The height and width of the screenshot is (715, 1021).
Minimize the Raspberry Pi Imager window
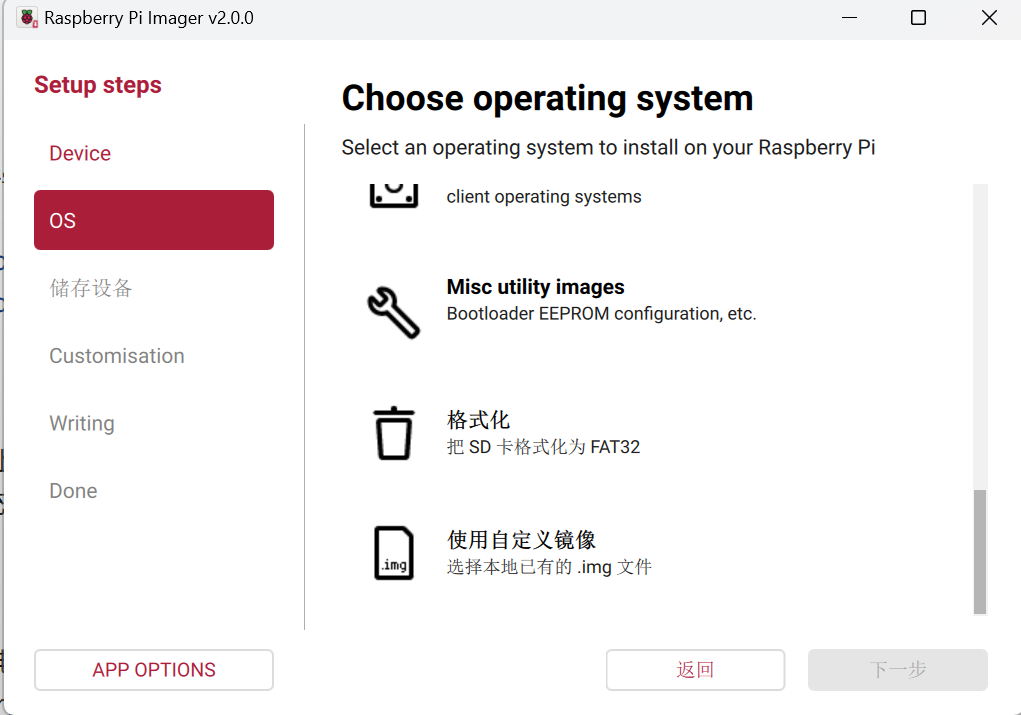(849, 18)
